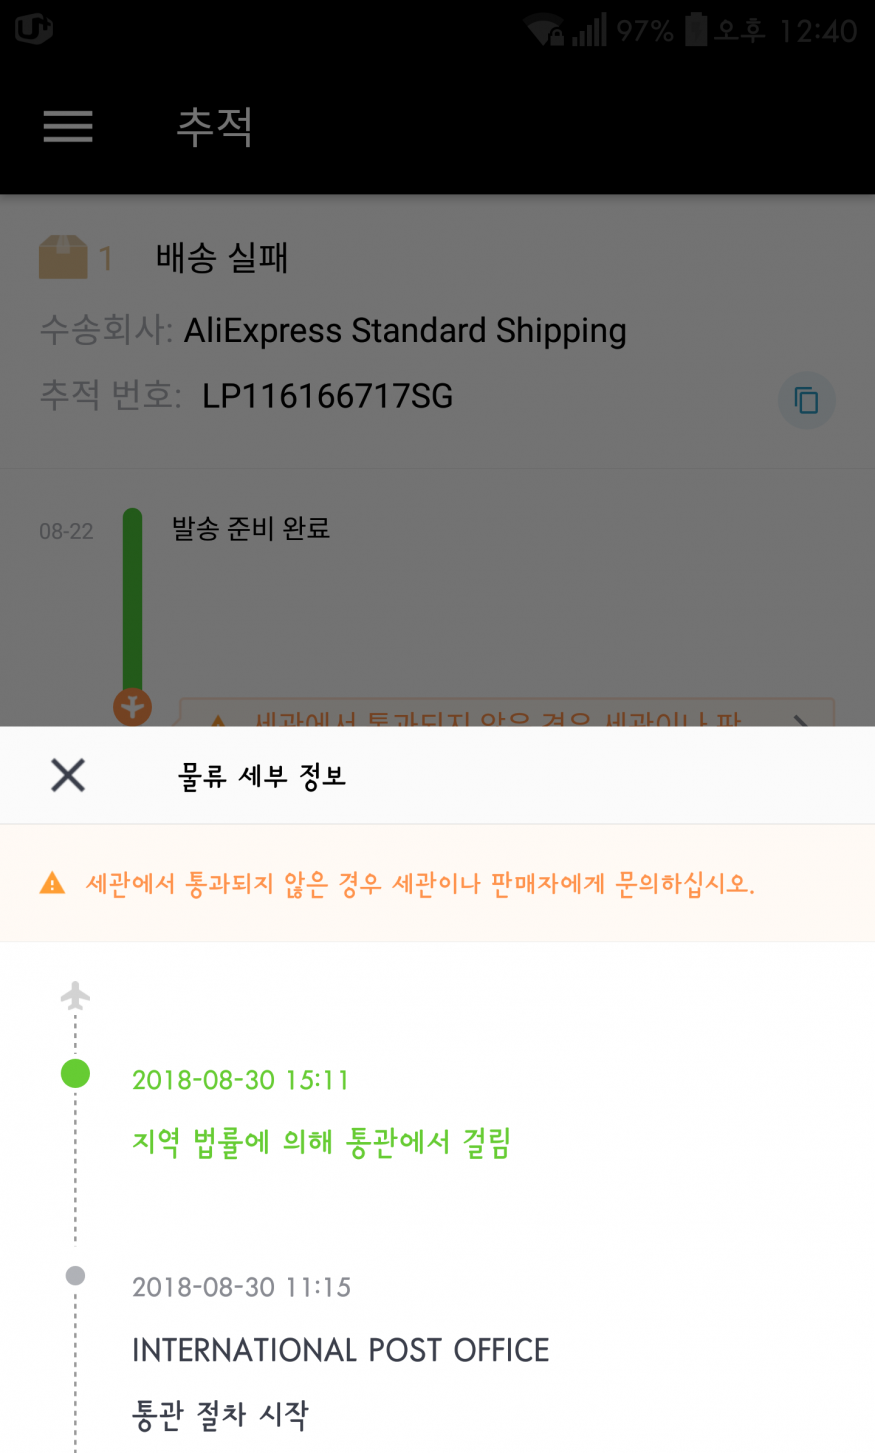Image resolution: width=875 pixels, height=1453 pixels.
Task: Copy the tracking number LP116166717SG
Action: click(806, 400)
